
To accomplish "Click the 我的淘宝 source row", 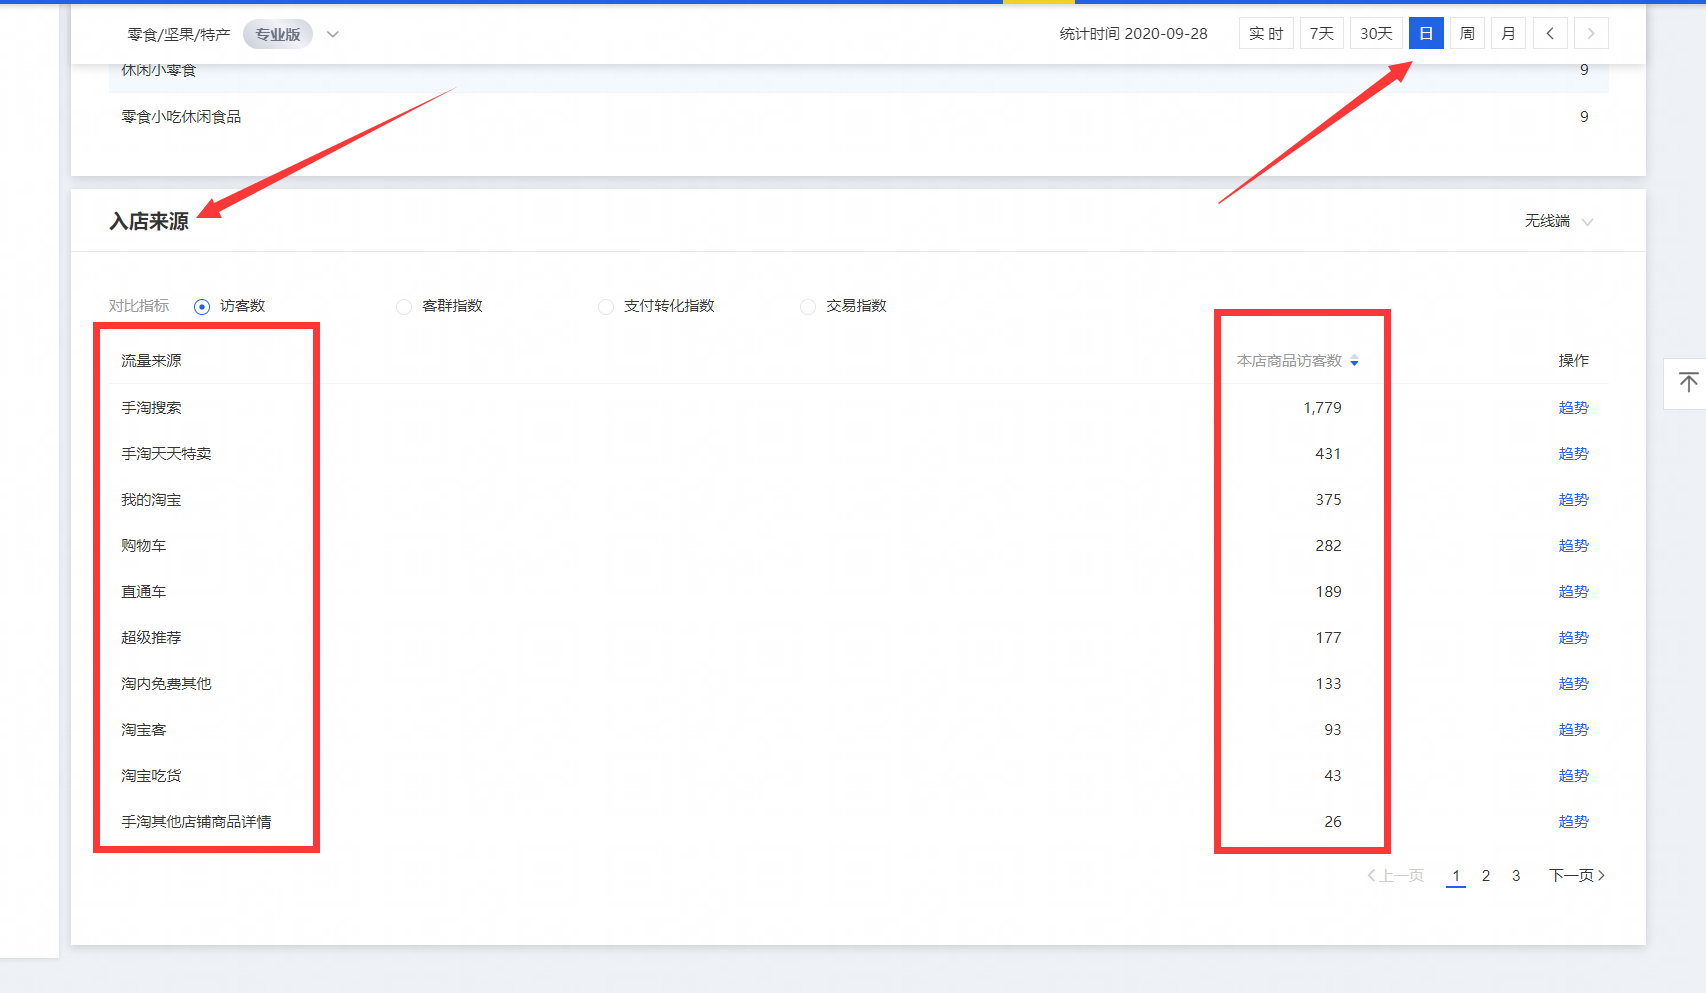I will tap(858, 500).
